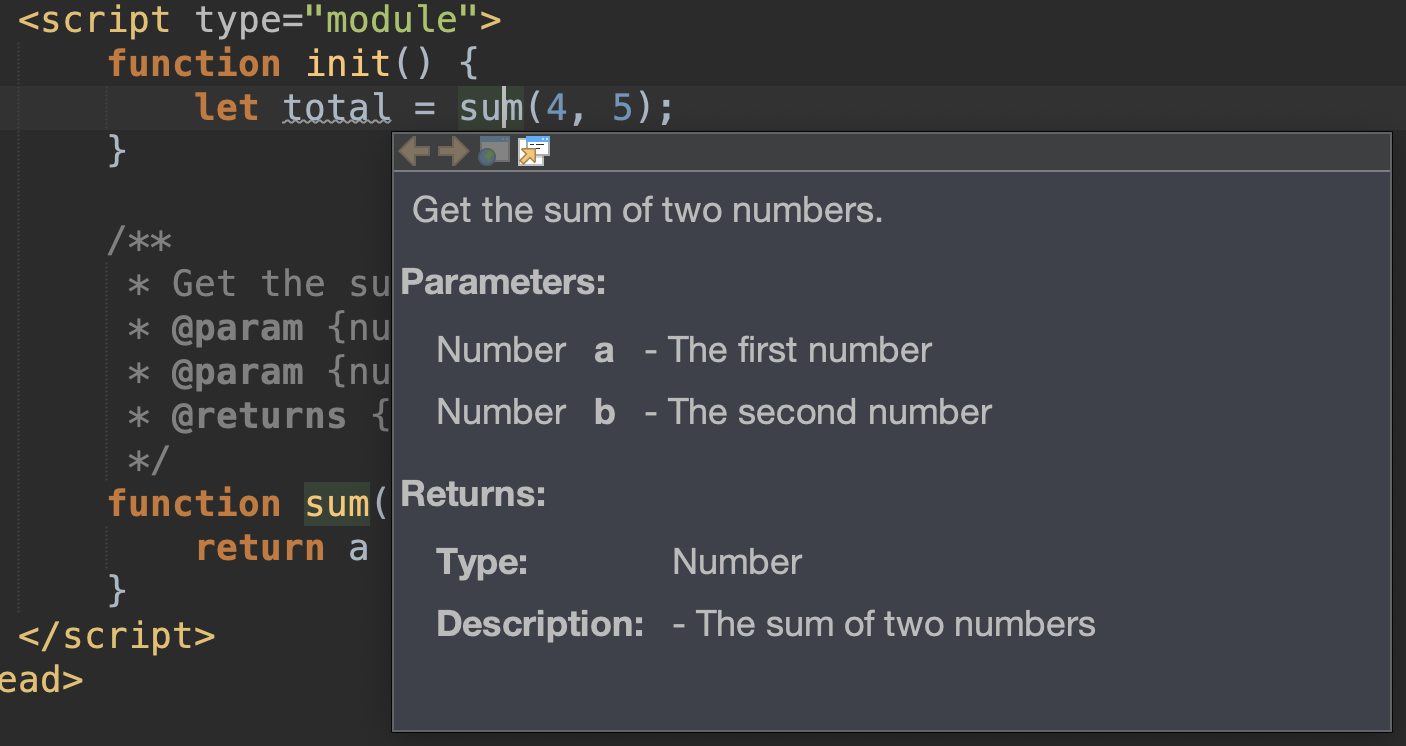Select text "Get the sum of two numbers."

[647, 210]
